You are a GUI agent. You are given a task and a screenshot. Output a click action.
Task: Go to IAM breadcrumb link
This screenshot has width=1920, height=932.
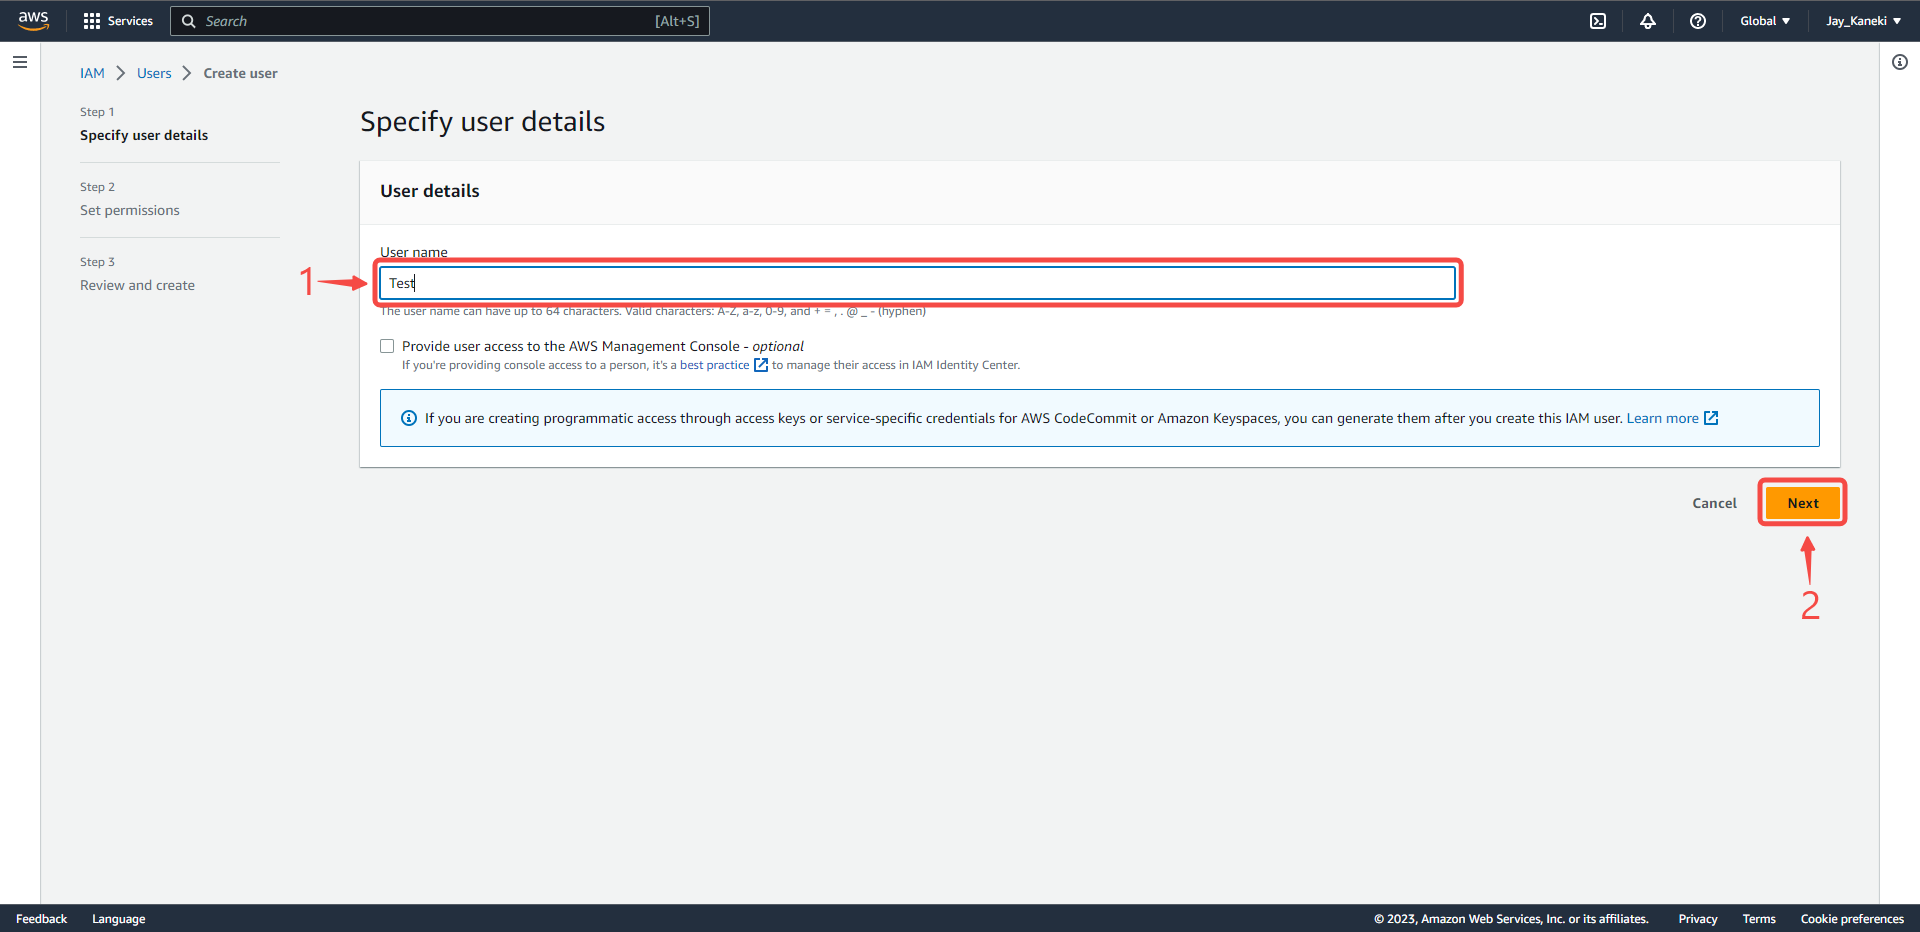[92, 73]
